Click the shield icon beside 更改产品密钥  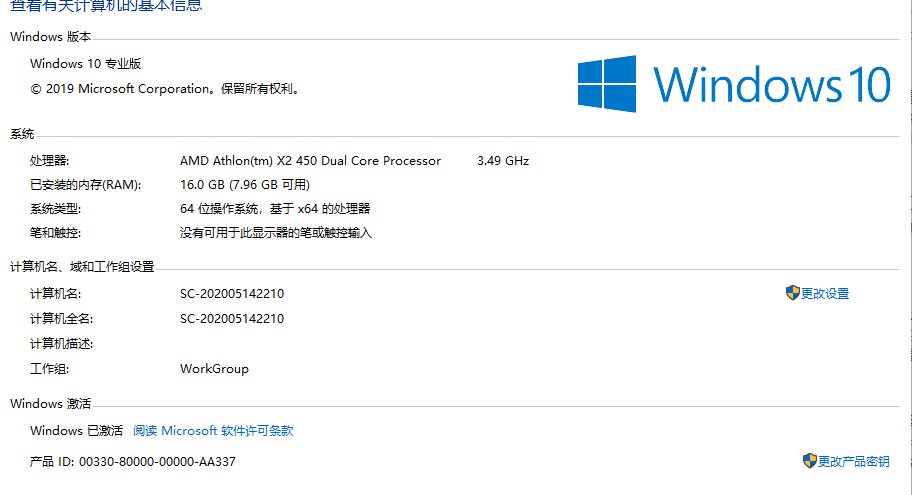(809, 461)
